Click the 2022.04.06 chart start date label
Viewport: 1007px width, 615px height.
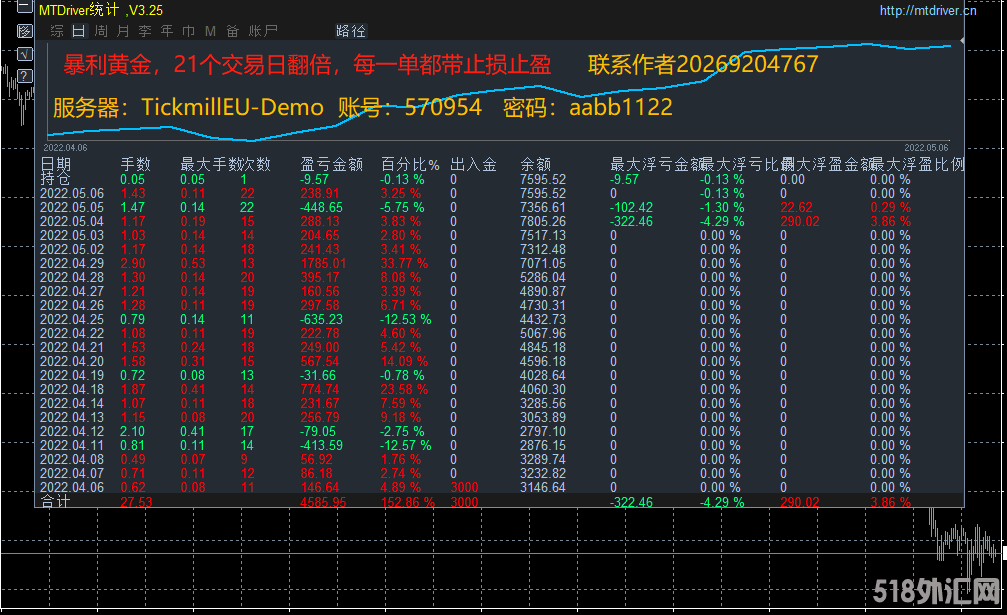click(x=66, y=148)
